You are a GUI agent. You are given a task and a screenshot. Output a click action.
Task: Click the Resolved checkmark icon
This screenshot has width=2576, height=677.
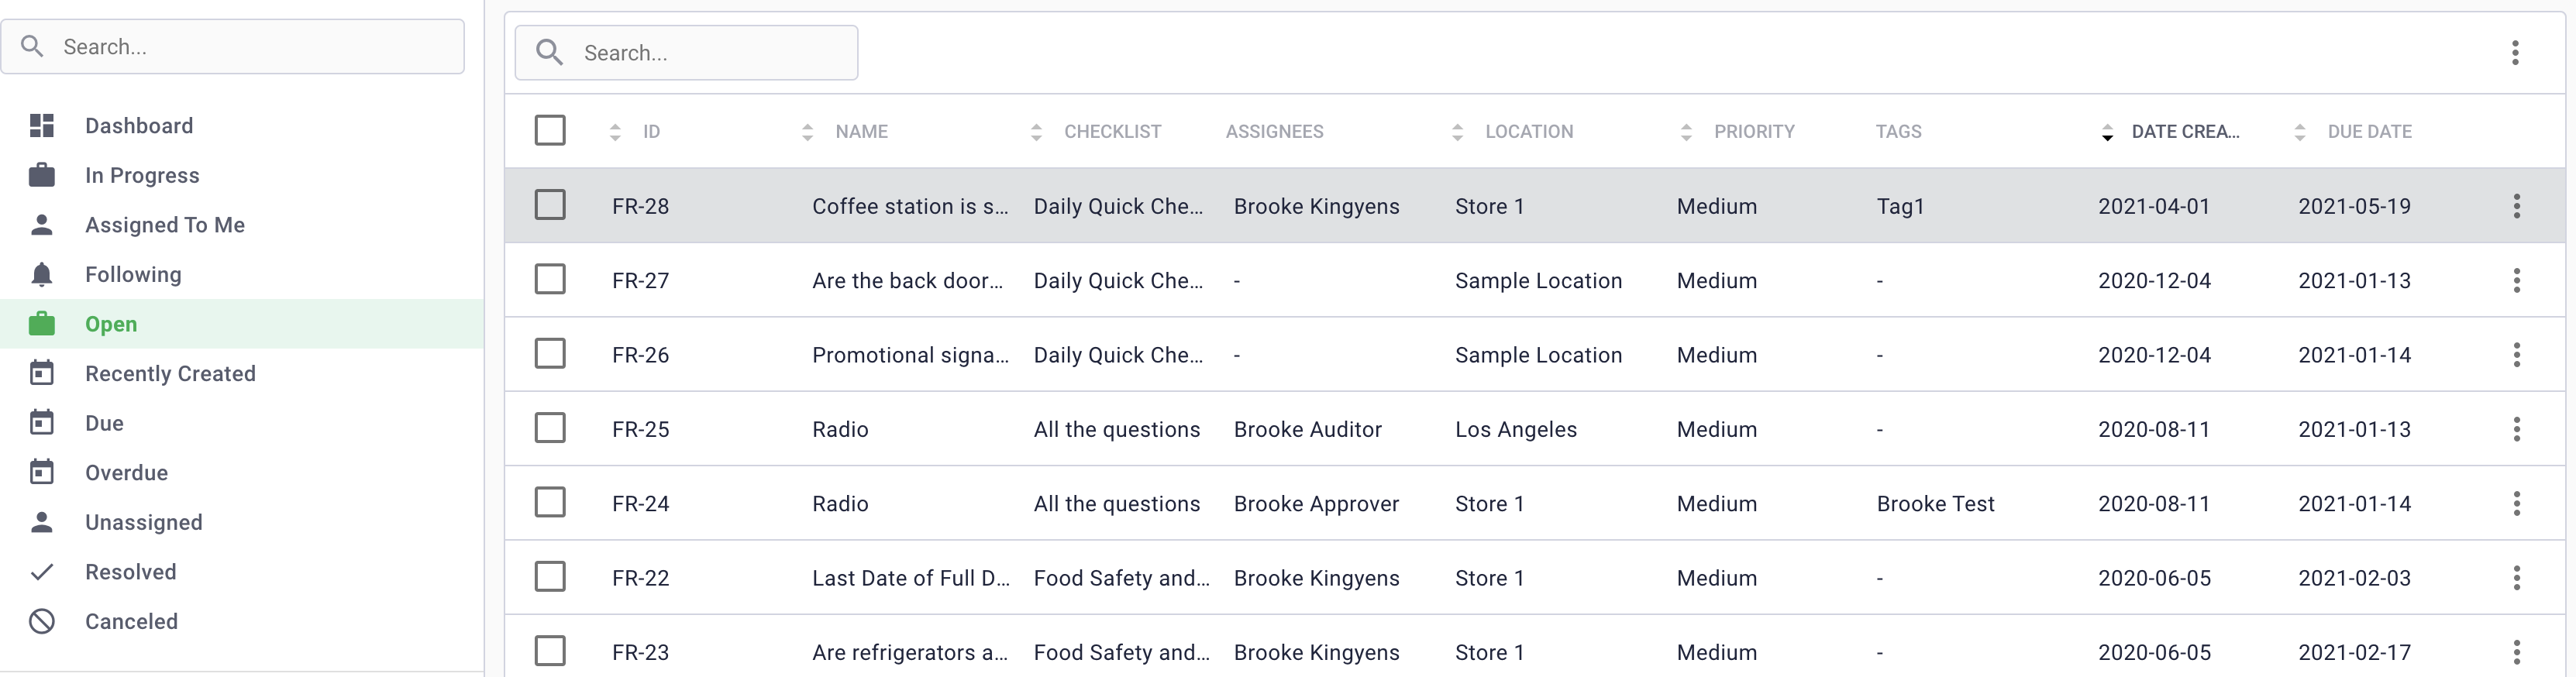tap(41, 572)
